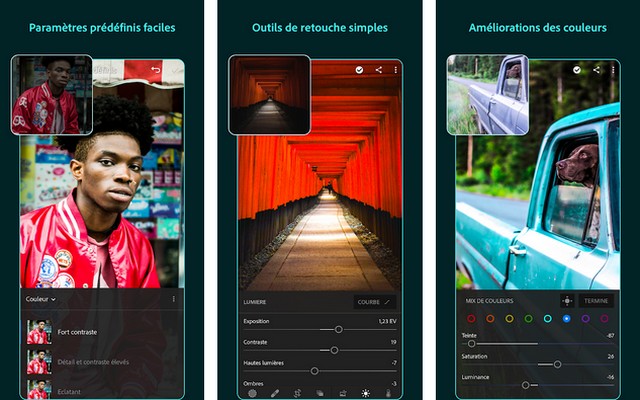Screen dimensions: 640x400
Task: Activate the targeted adjustment crosshair tool
Action: 567,301
